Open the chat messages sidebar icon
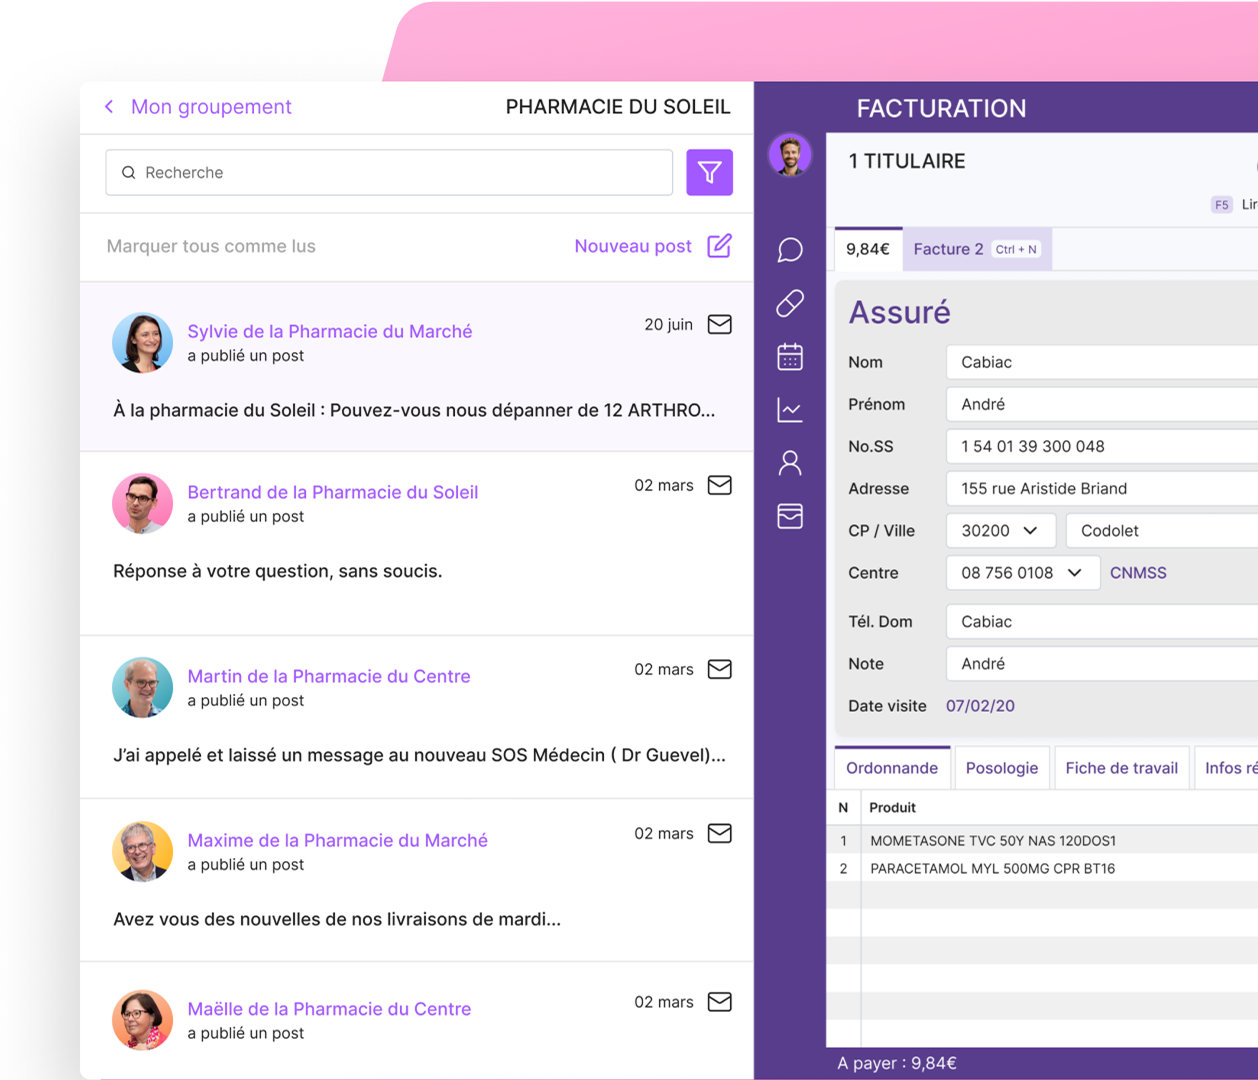1258x1080 pixels. (790, 250)
